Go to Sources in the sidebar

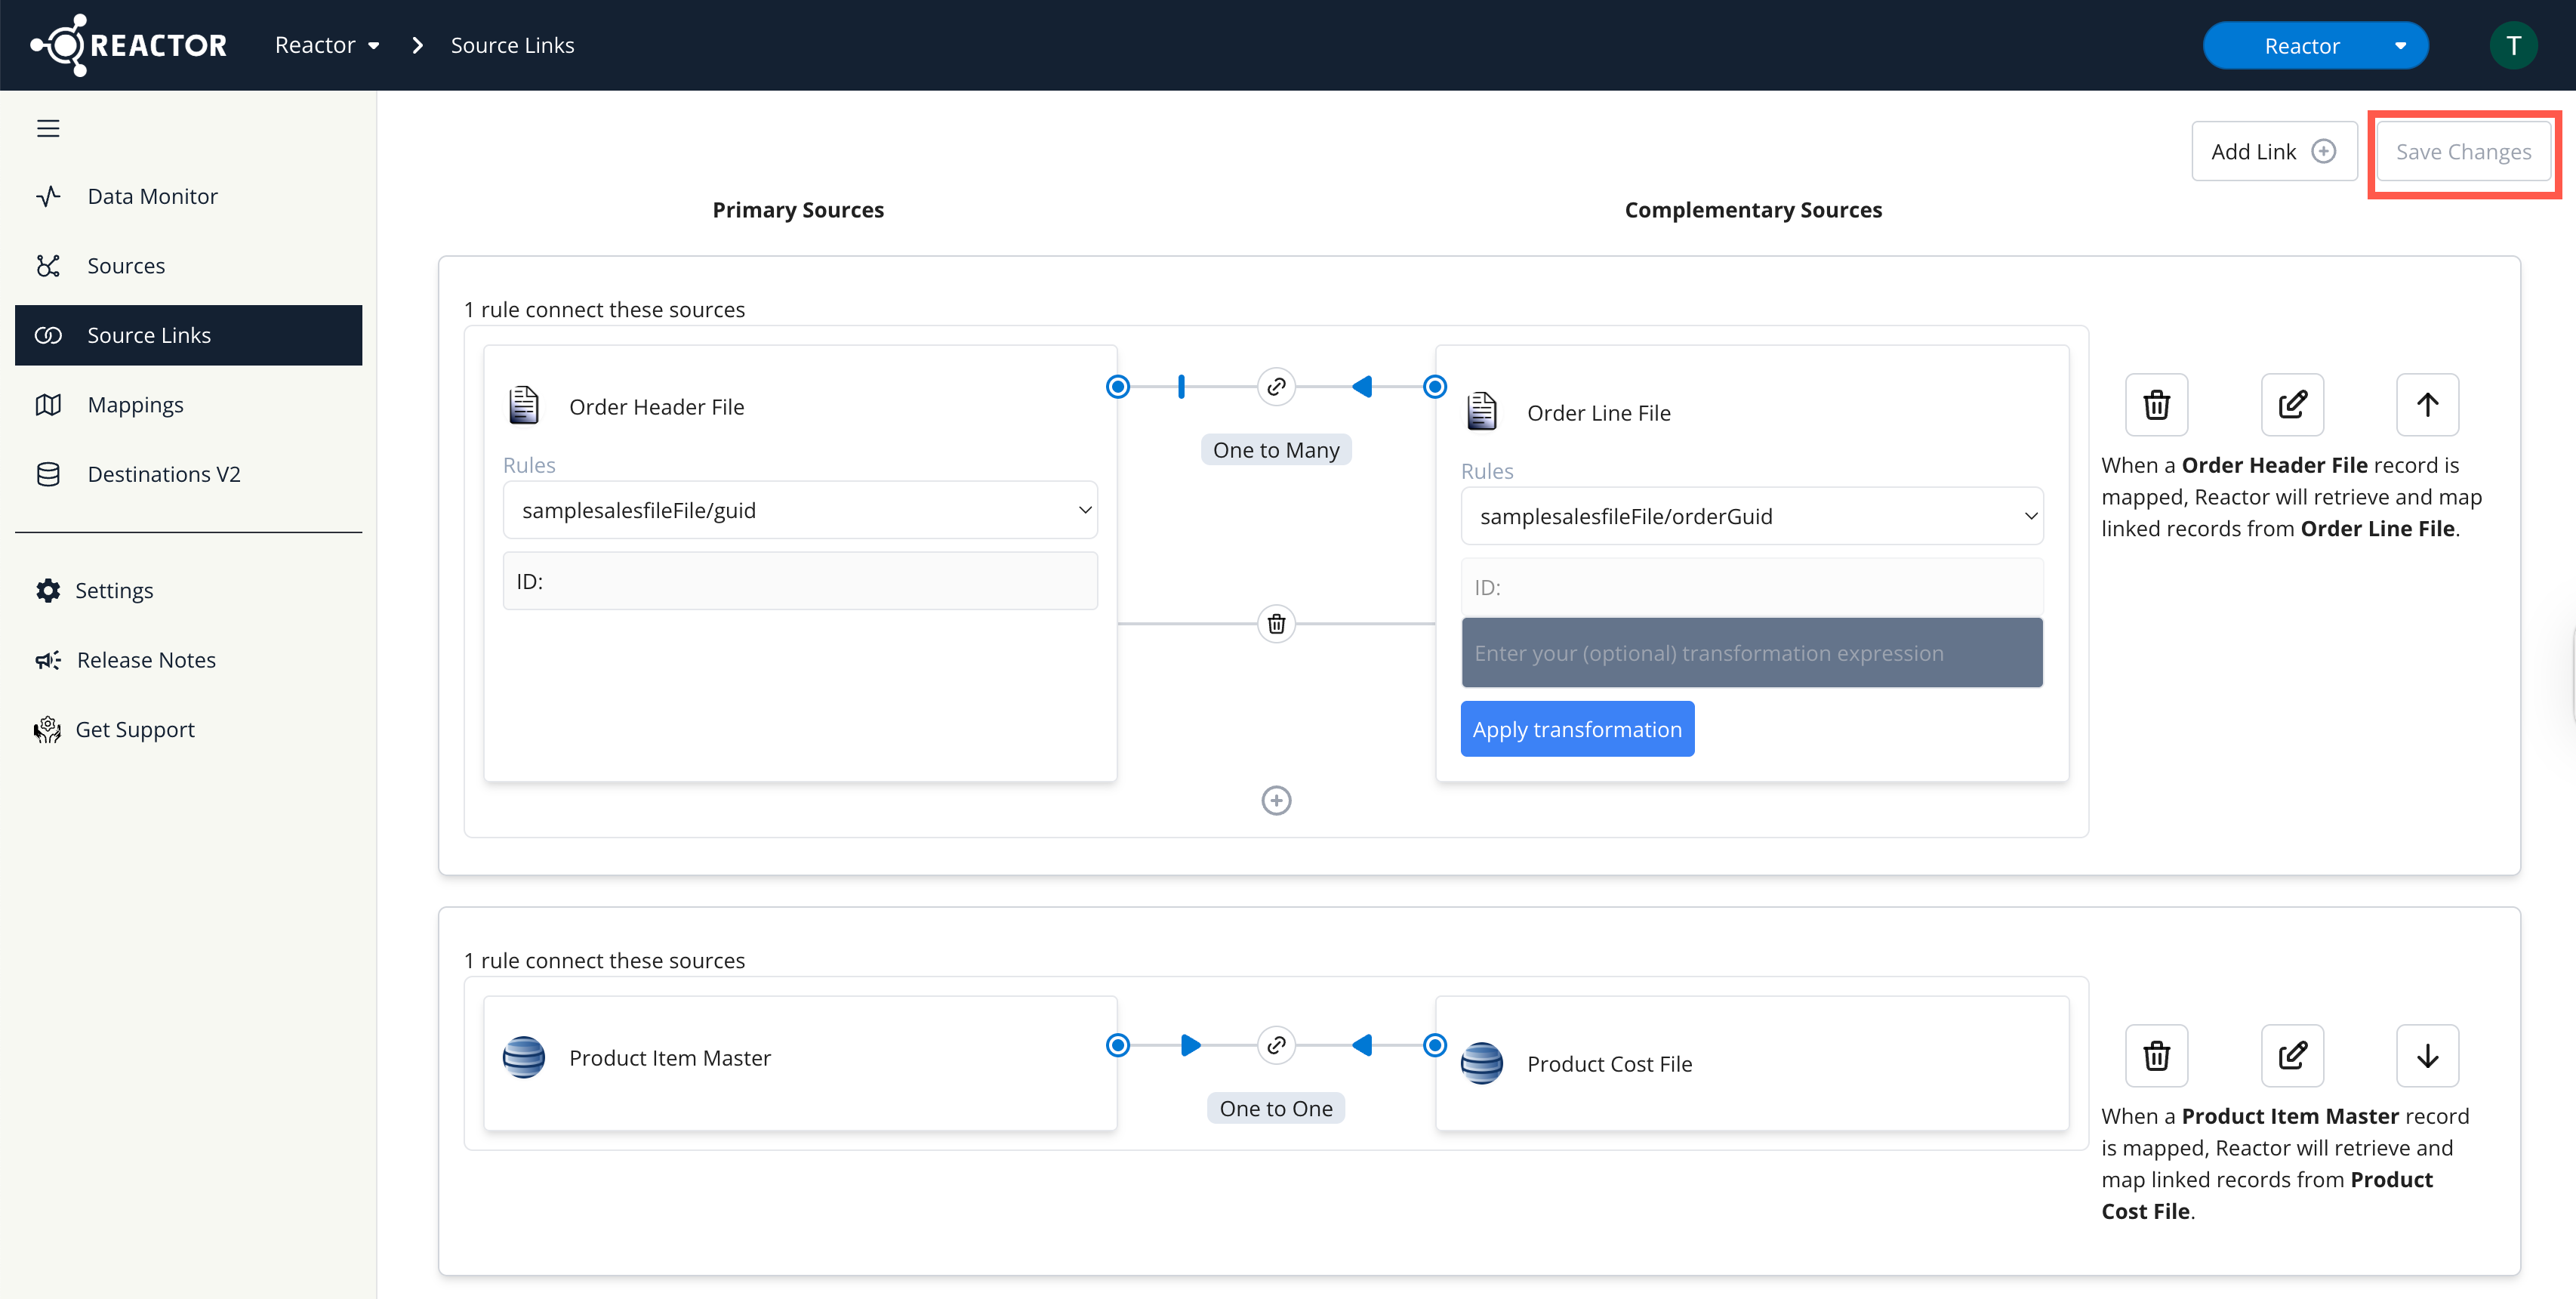(x=188, y=266)
